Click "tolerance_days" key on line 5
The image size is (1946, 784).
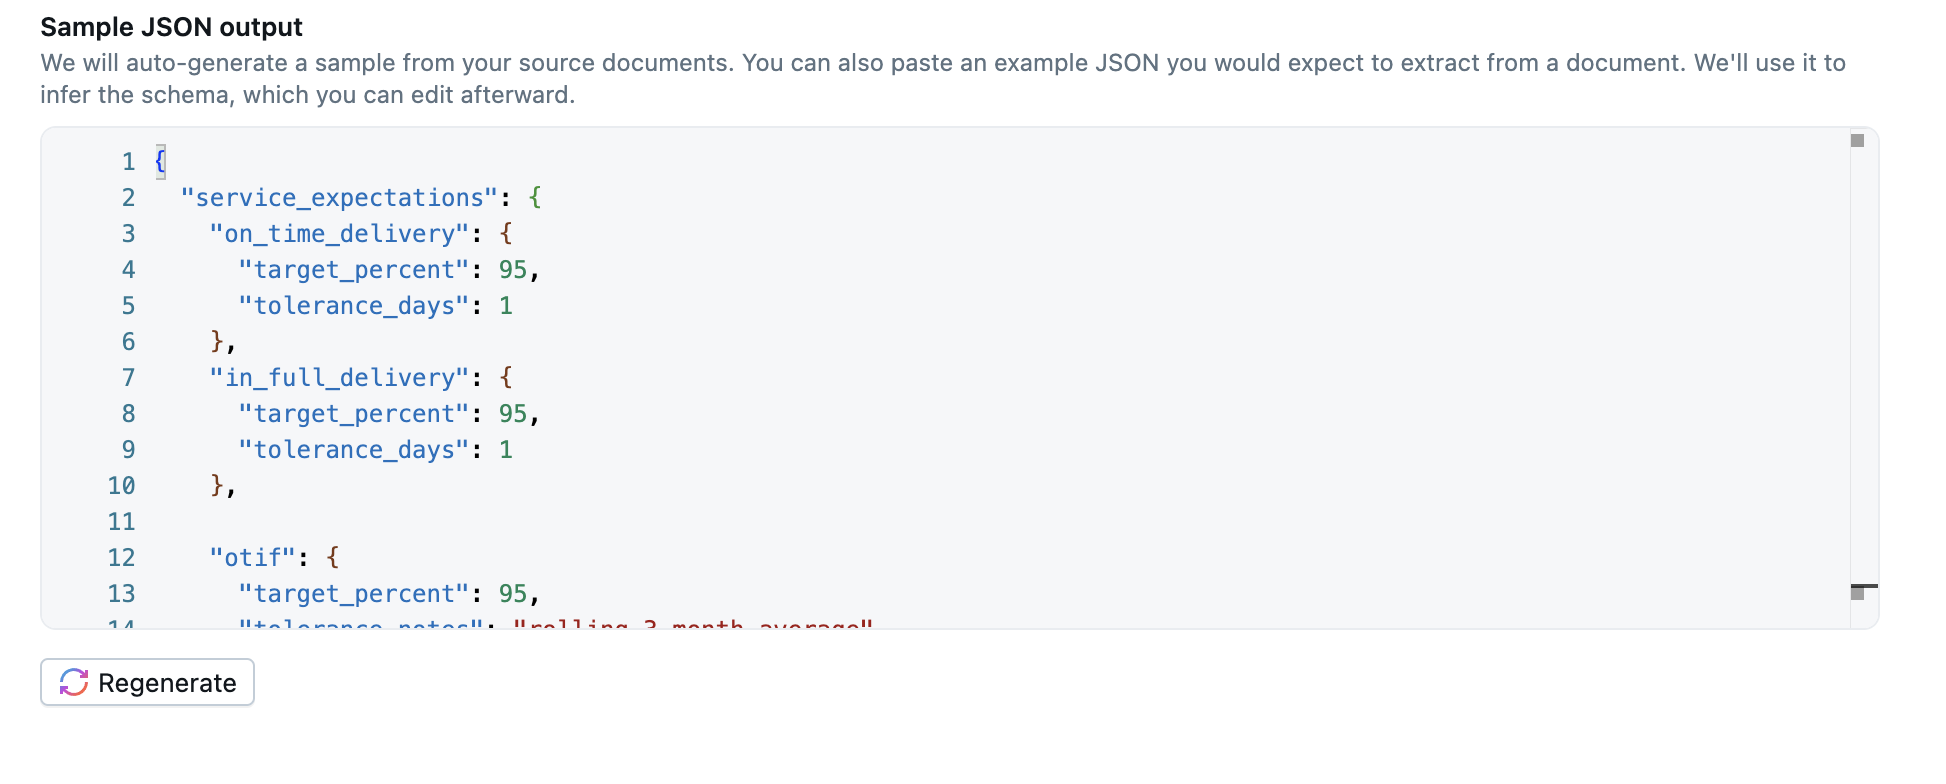pos(353,306)
